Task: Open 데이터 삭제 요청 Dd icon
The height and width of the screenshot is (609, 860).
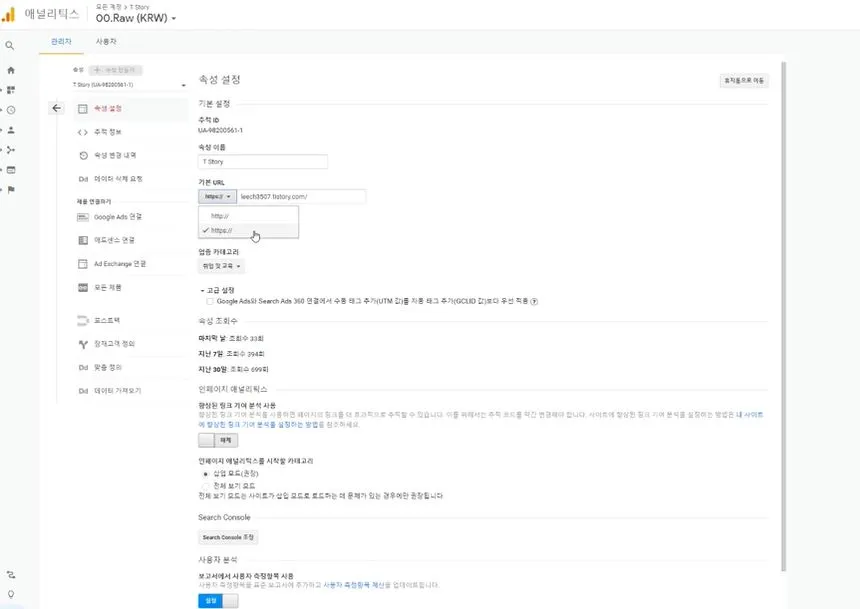Action: click(83, 179)
